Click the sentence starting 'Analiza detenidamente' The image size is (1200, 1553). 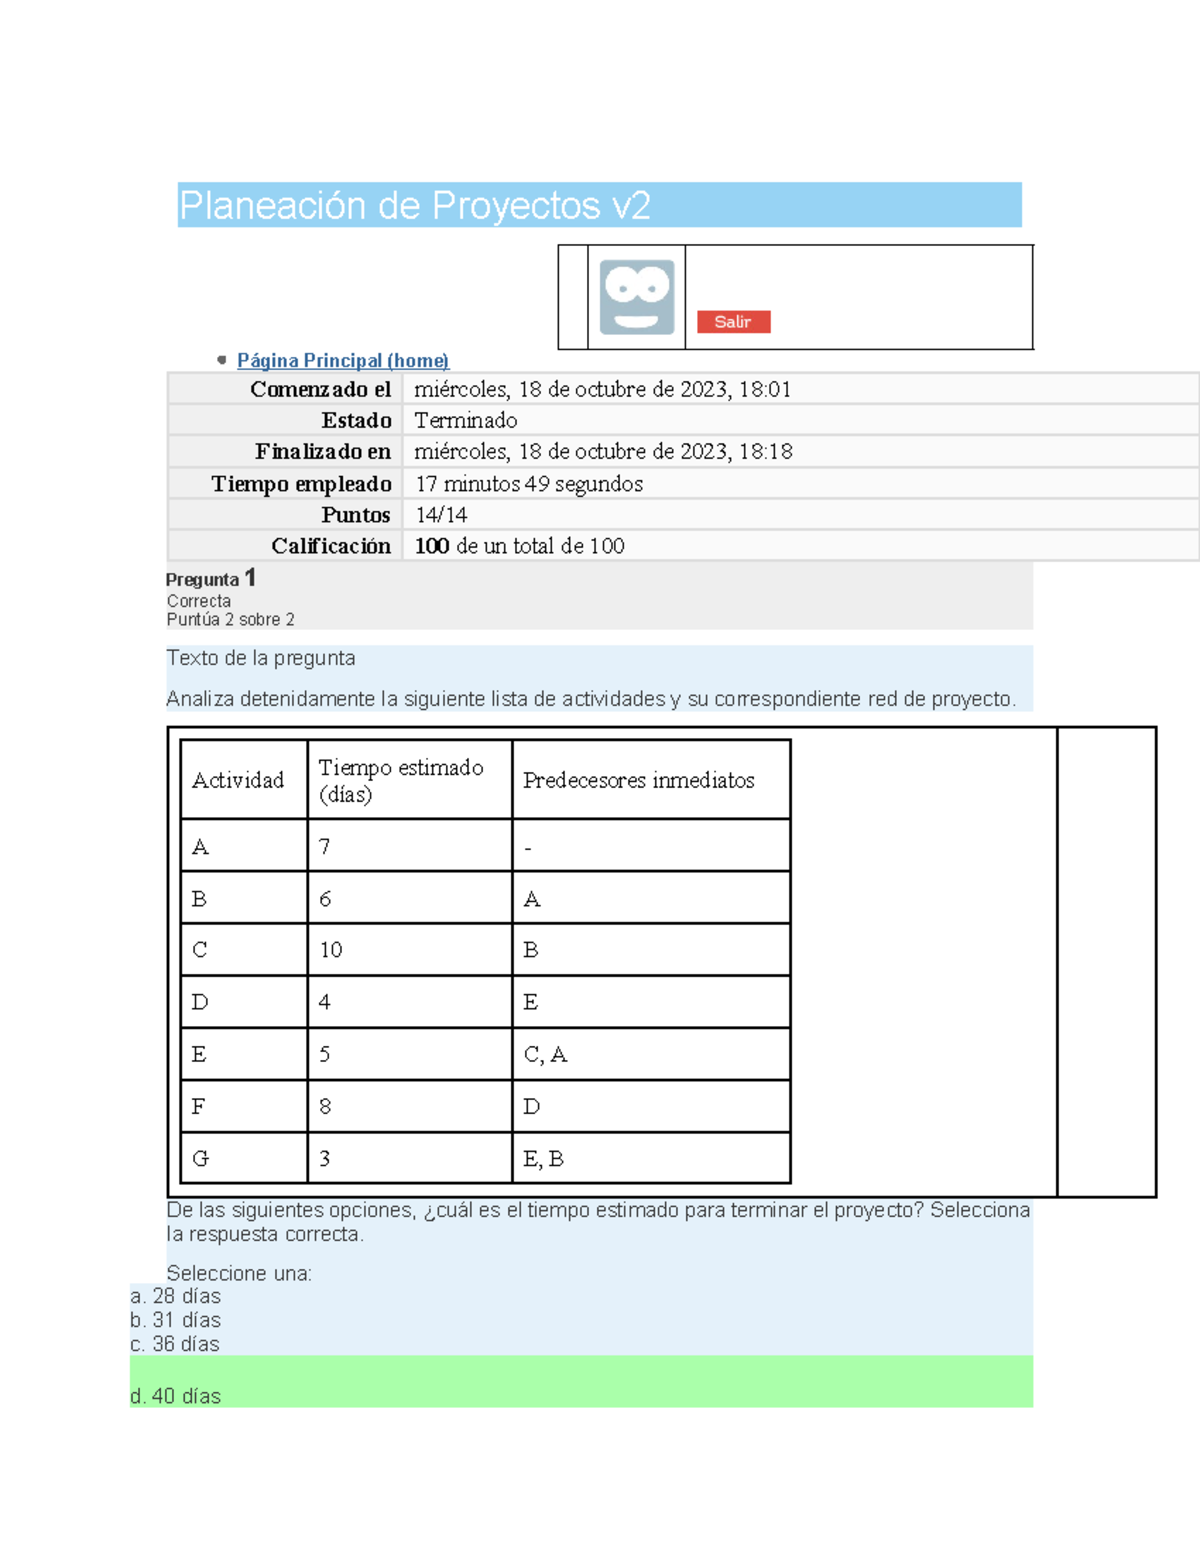click(591, 699)
